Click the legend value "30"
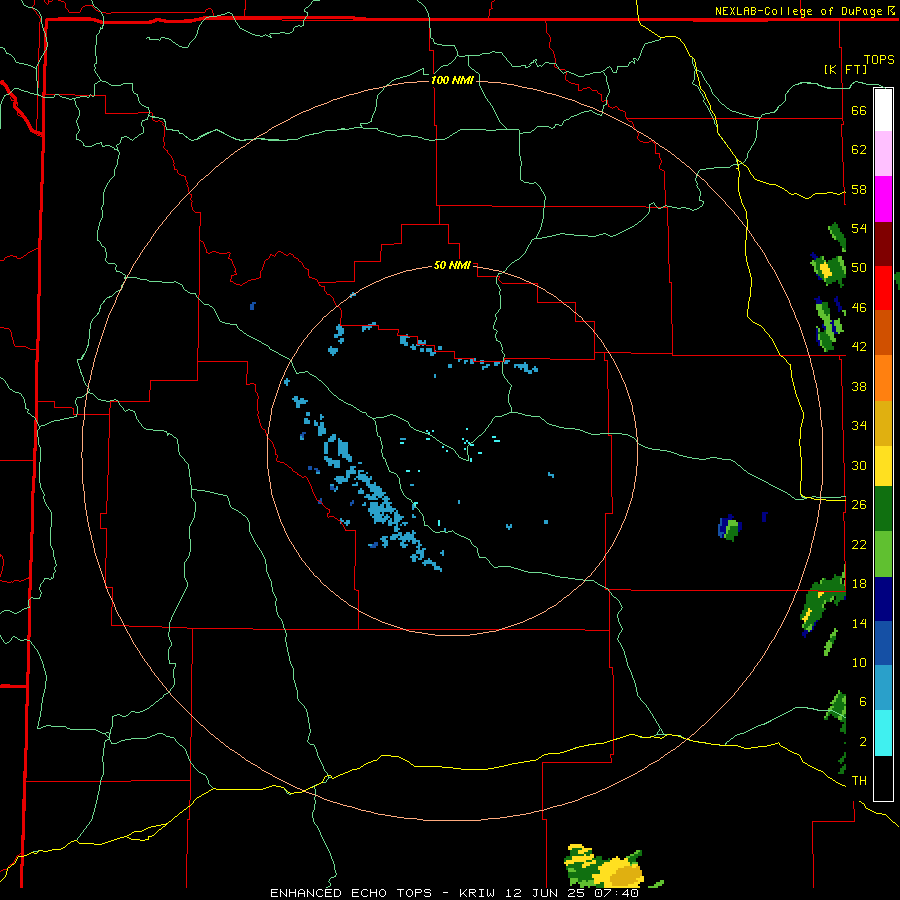The width and height of the screenshot is (900, 900). point(859,465)
